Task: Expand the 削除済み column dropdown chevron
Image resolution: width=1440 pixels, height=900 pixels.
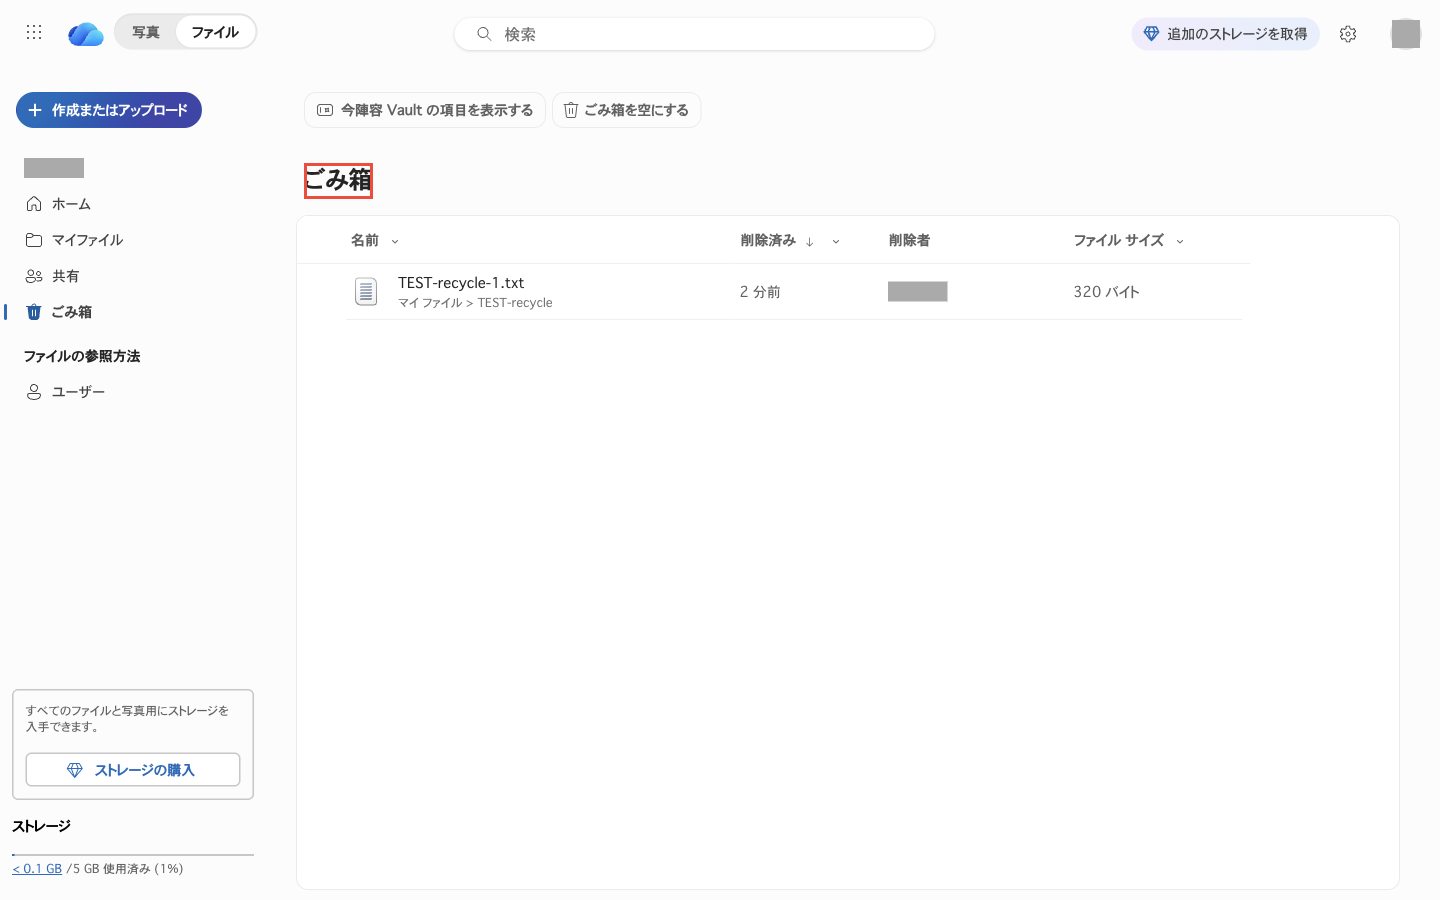Action: (x=836, y=241)
